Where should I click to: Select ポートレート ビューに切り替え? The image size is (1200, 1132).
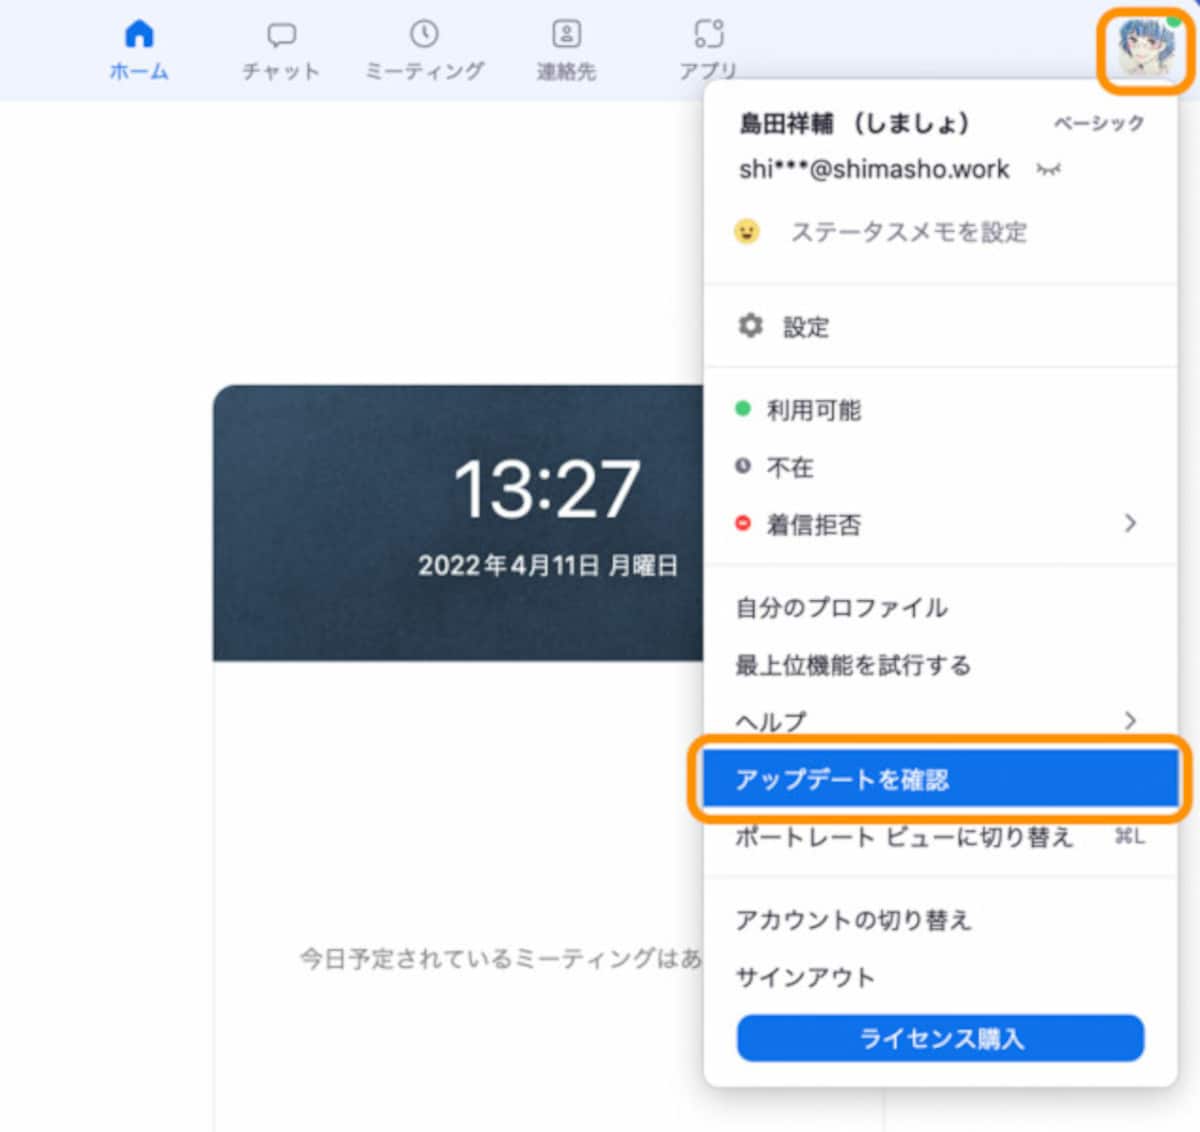(940, 836)
